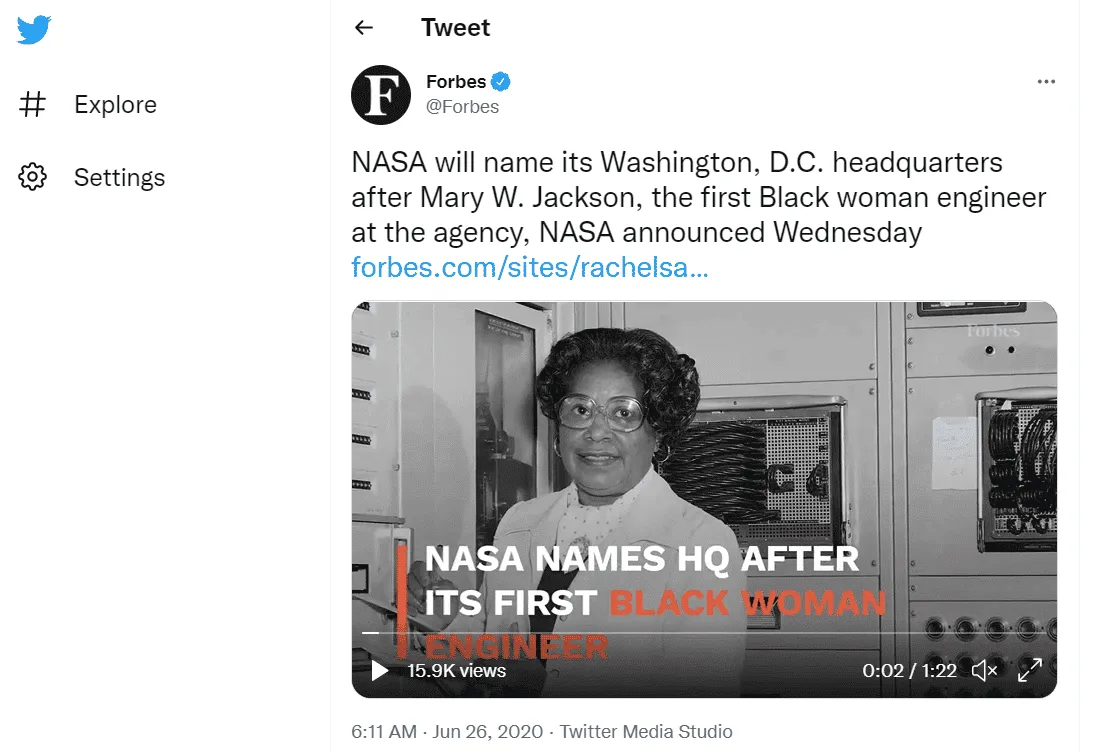Click the Explore hashtag icon
This screenshot has width=1097, height=752.
click(x=33, y=104)
